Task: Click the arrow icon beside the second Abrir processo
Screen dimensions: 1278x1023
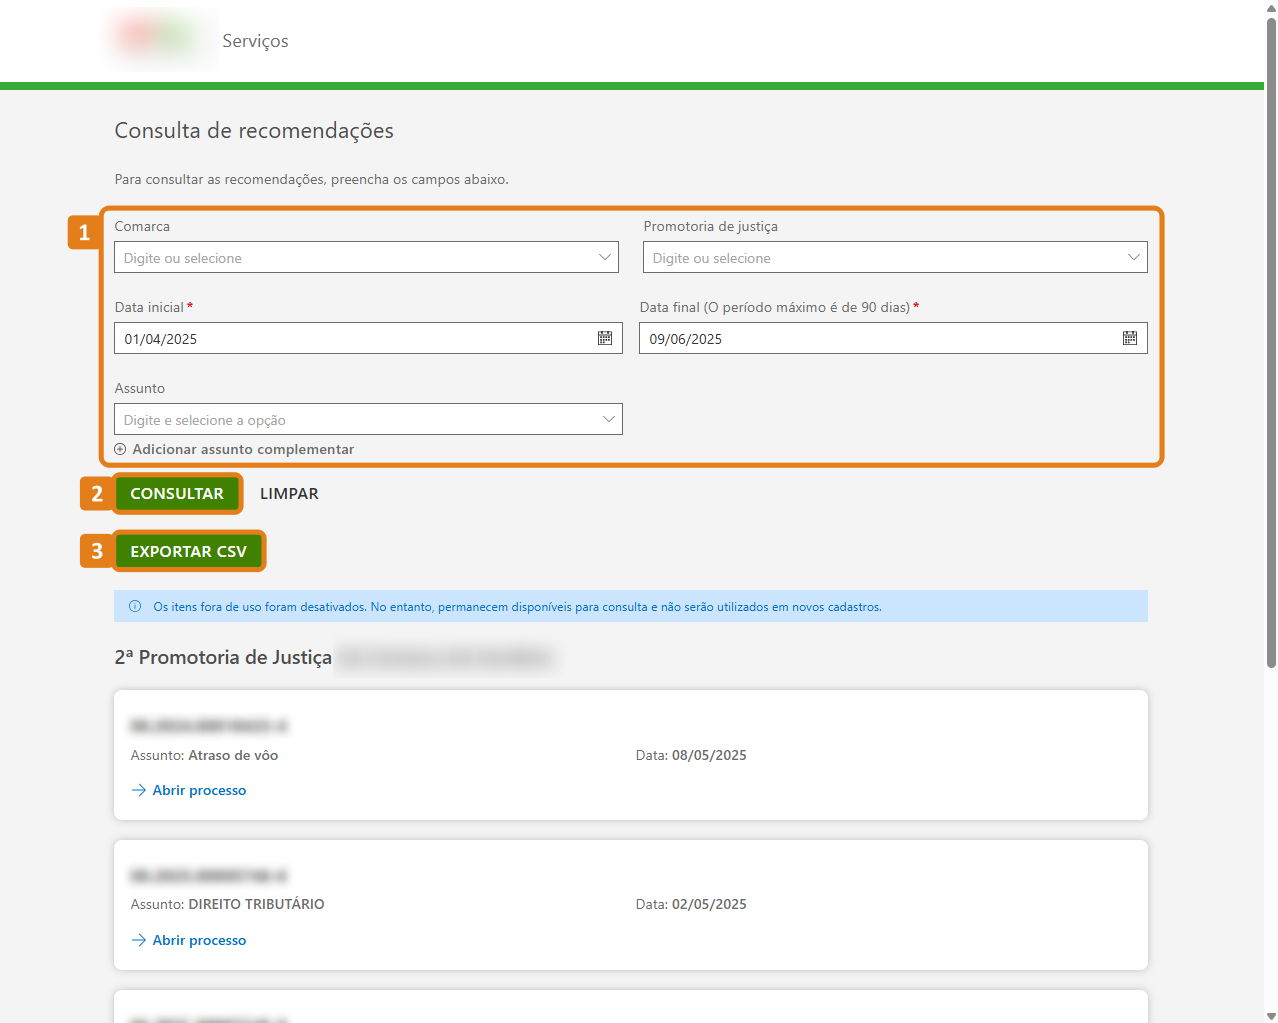Action: [139, 940]
